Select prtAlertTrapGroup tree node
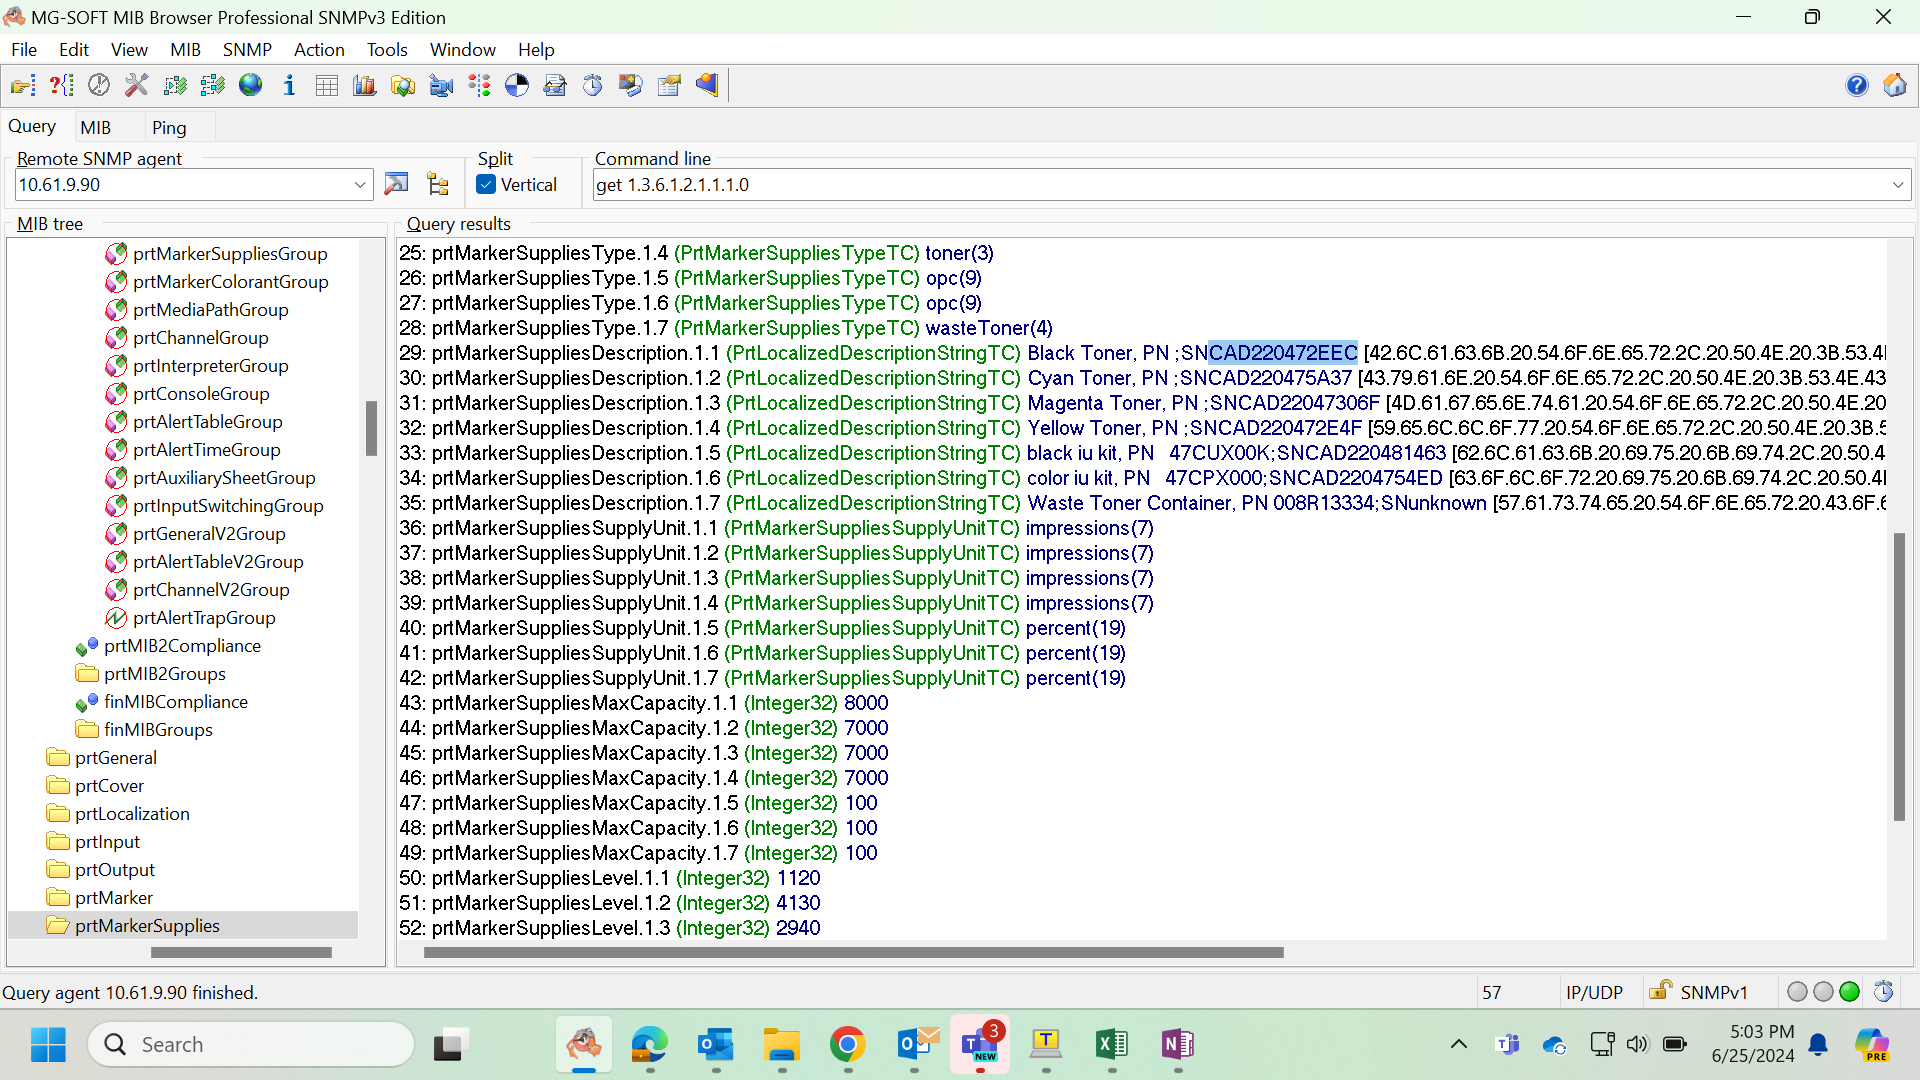Viewport: 1920px width, 1080px height. (x=204, y=618)
